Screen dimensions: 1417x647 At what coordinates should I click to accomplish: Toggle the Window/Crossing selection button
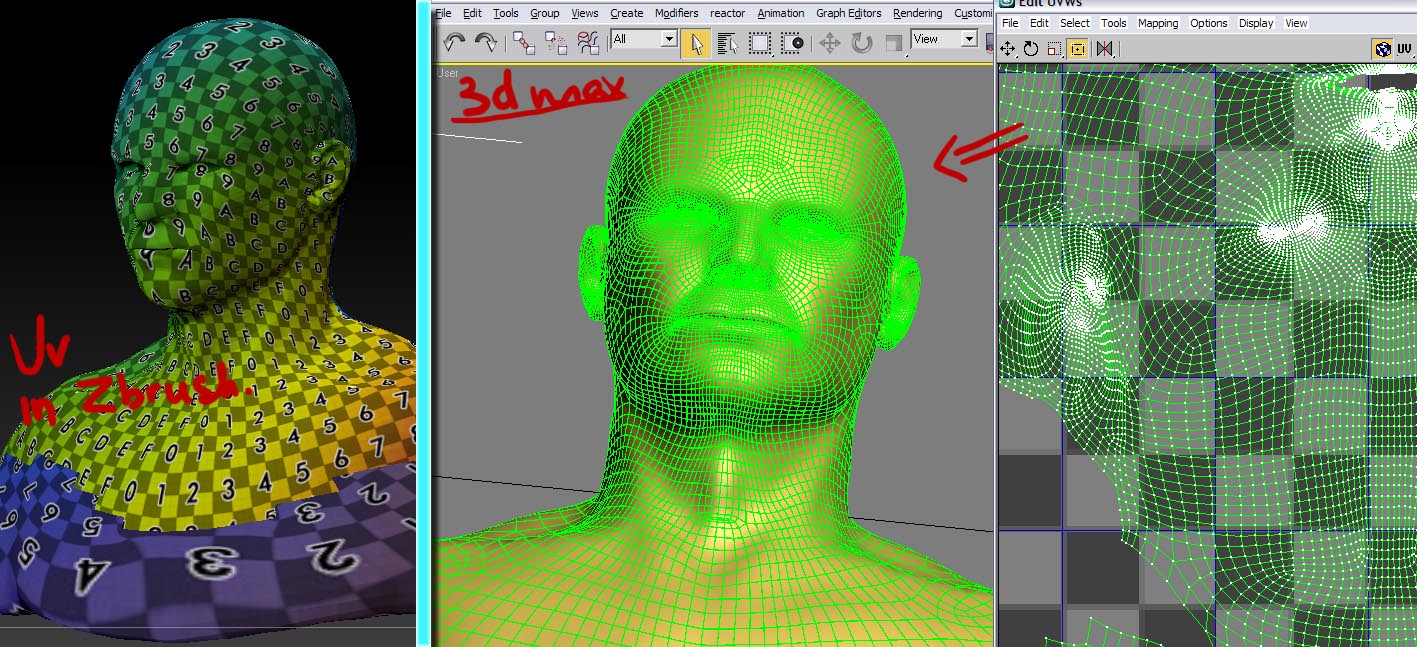tap(793, 42)
